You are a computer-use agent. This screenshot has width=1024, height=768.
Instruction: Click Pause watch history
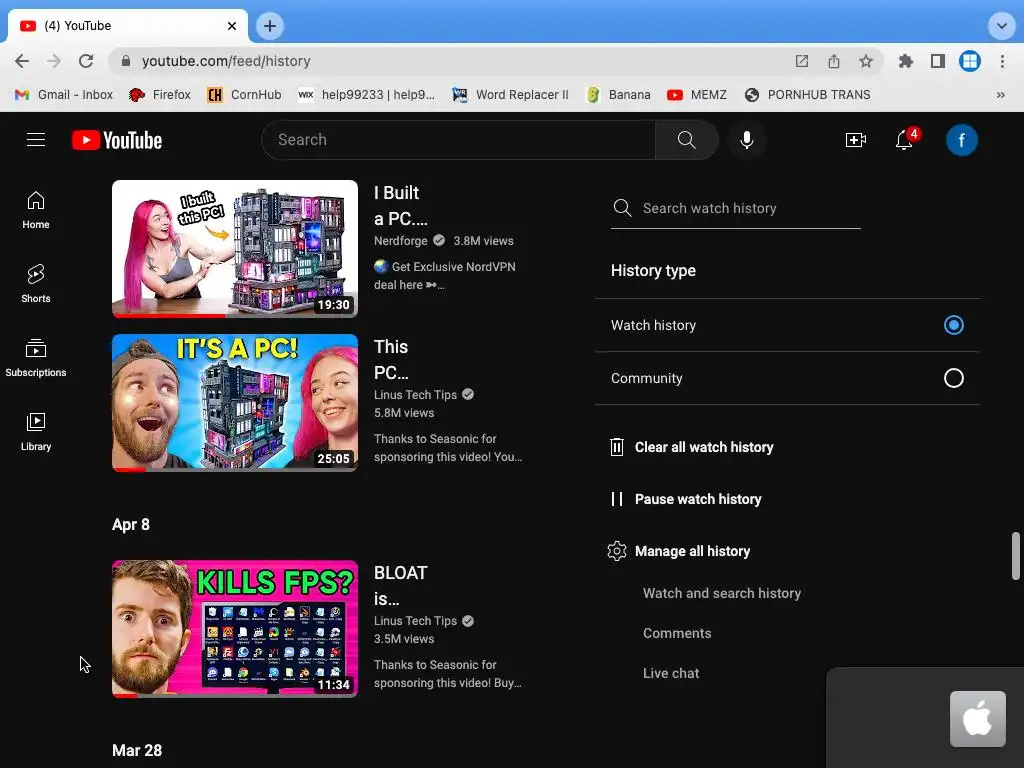point(686,499)
